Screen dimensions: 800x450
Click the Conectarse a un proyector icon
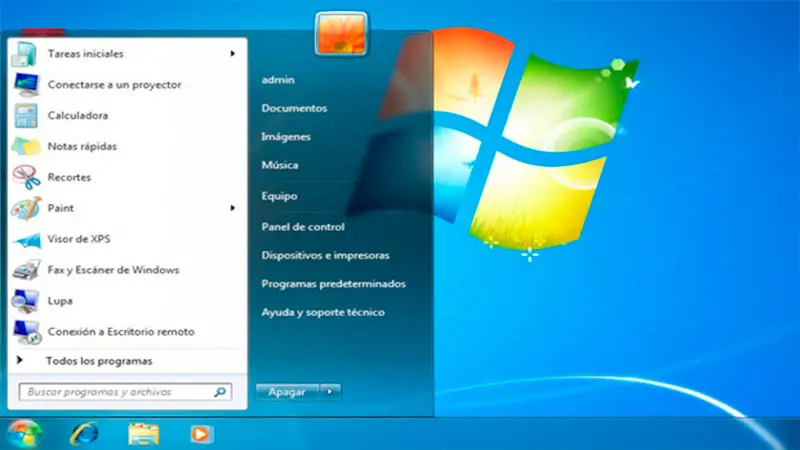(x=26, y=85)
